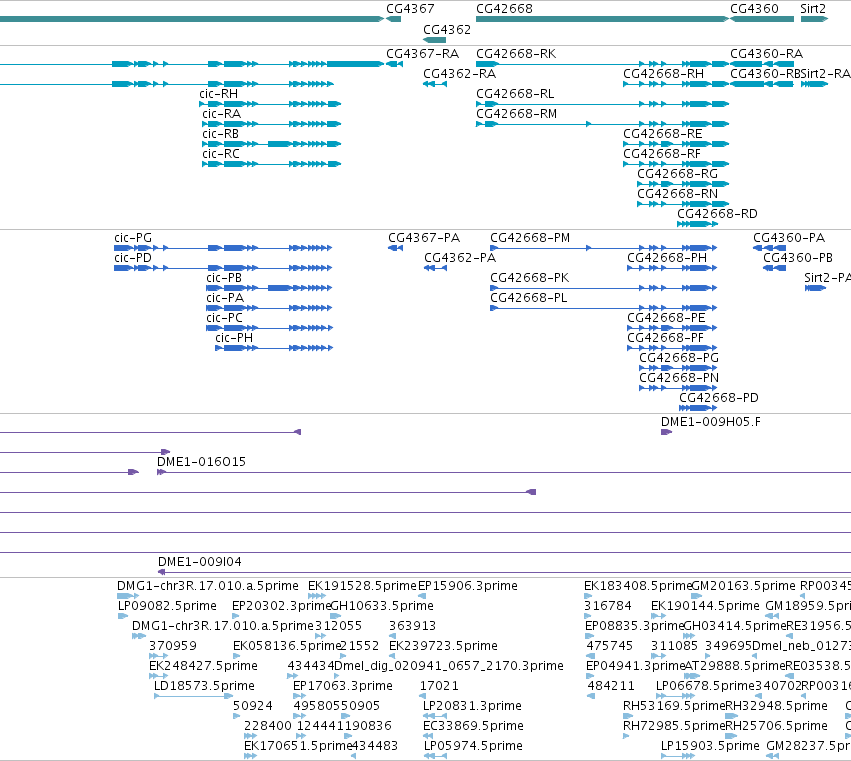
Task: Select protein CG4362-PA
Action: (460, 258)
